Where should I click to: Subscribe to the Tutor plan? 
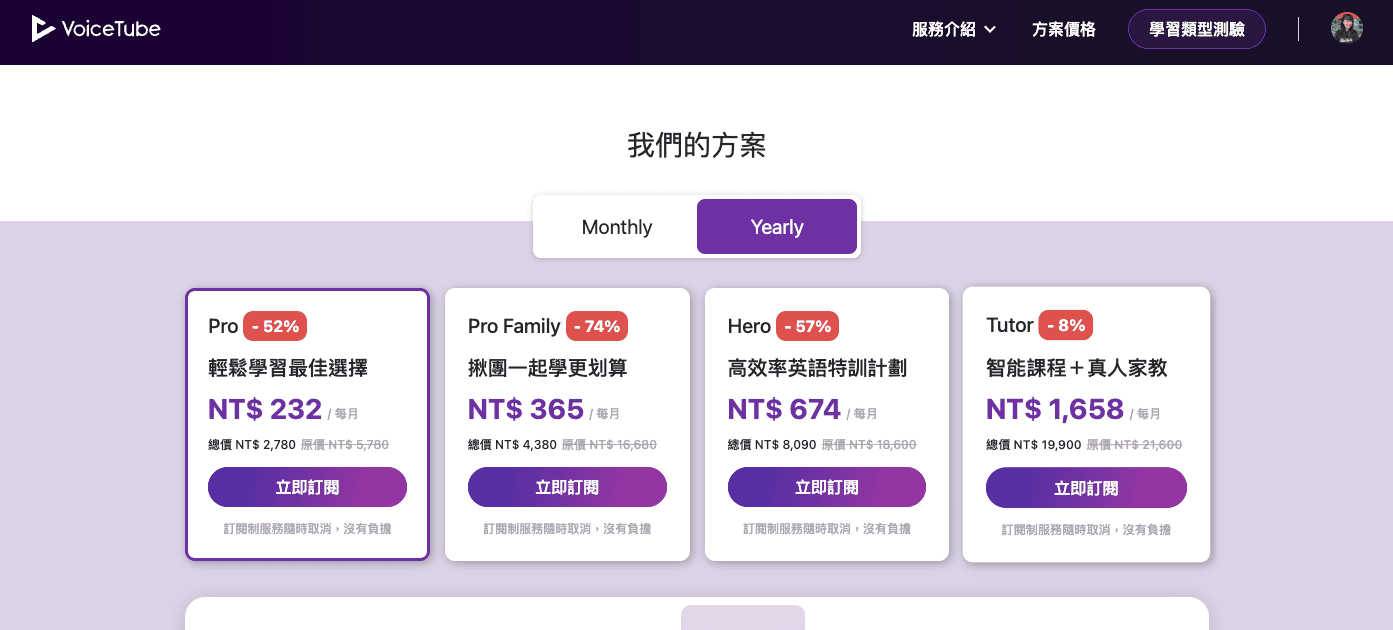click(1086, 488)
